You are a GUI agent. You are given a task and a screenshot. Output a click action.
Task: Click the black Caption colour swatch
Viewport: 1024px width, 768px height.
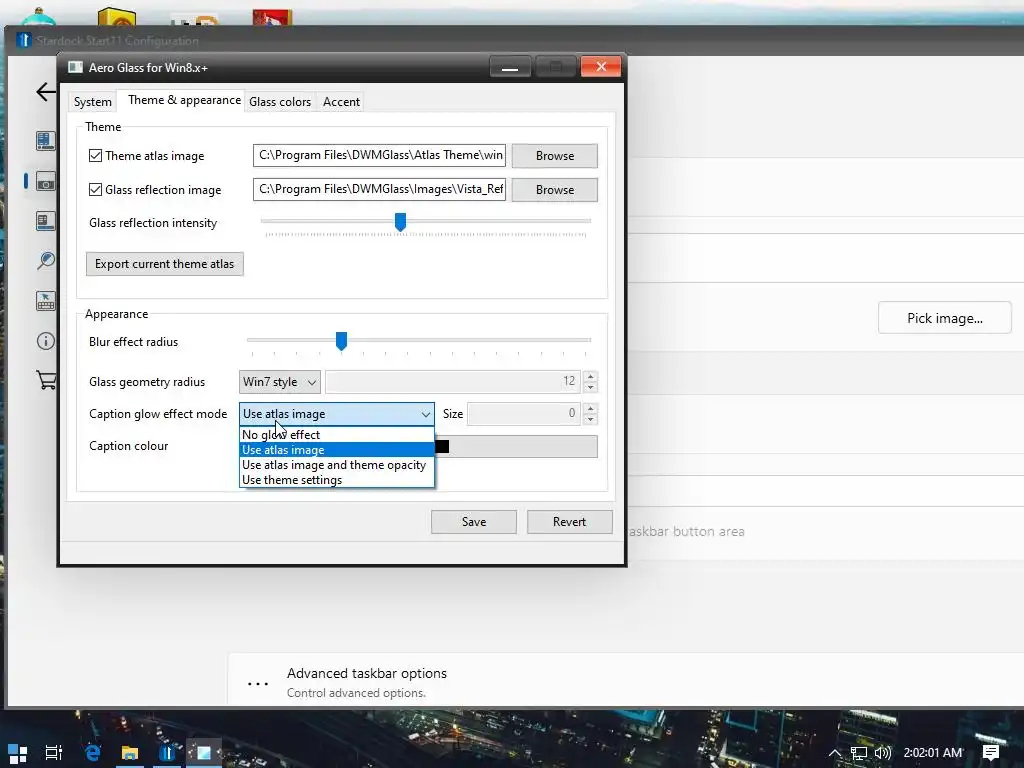pos(442,446)
